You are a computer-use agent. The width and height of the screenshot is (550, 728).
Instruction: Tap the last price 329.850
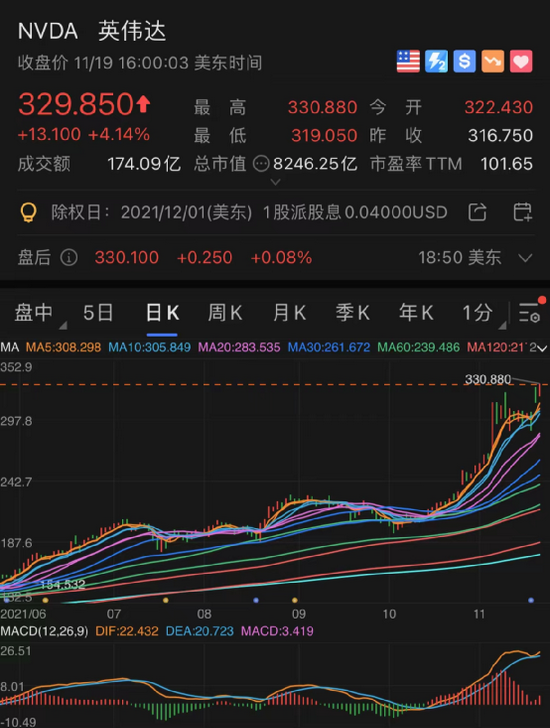(x=76, y=104)
